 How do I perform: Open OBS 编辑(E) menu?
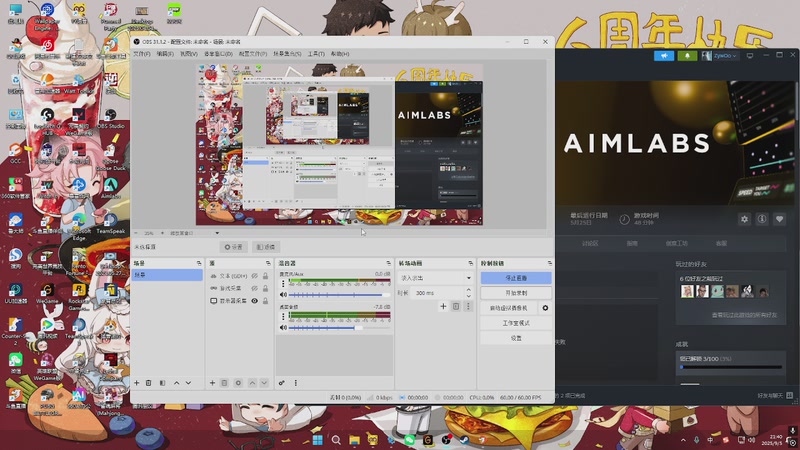(x=165, y=54)
